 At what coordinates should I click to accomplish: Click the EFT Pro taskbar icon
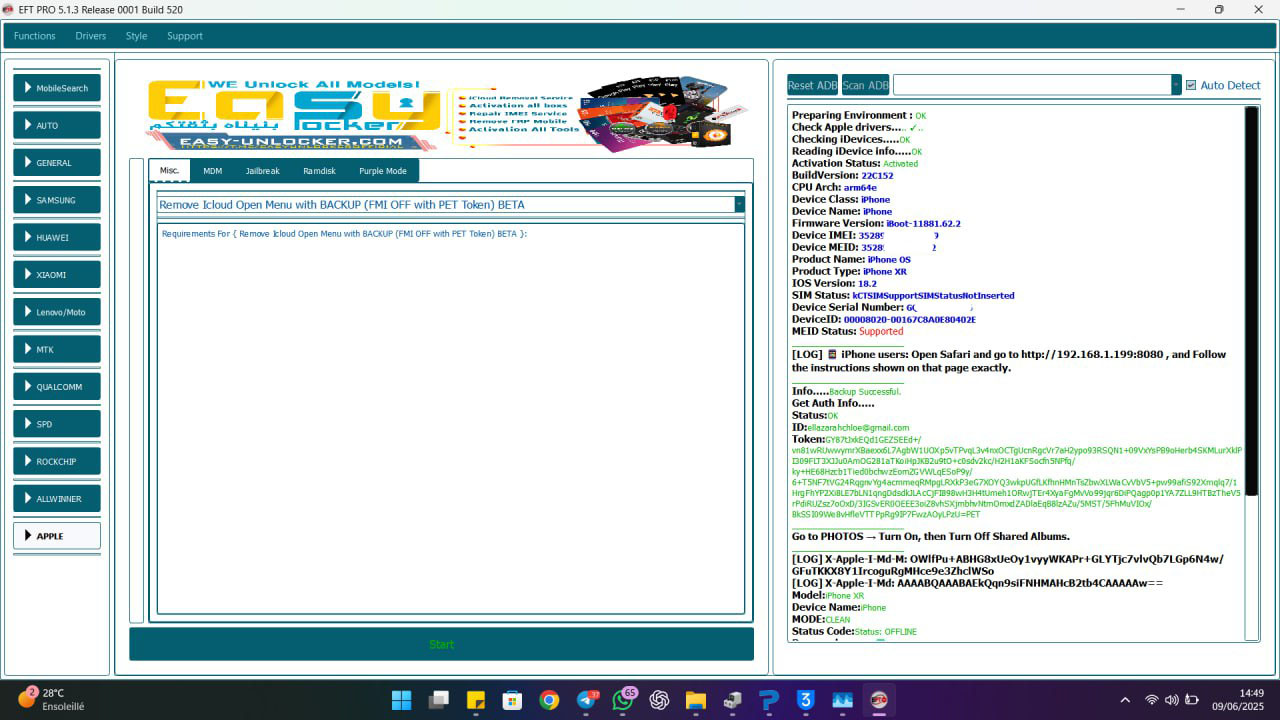(x=880, y=700)
